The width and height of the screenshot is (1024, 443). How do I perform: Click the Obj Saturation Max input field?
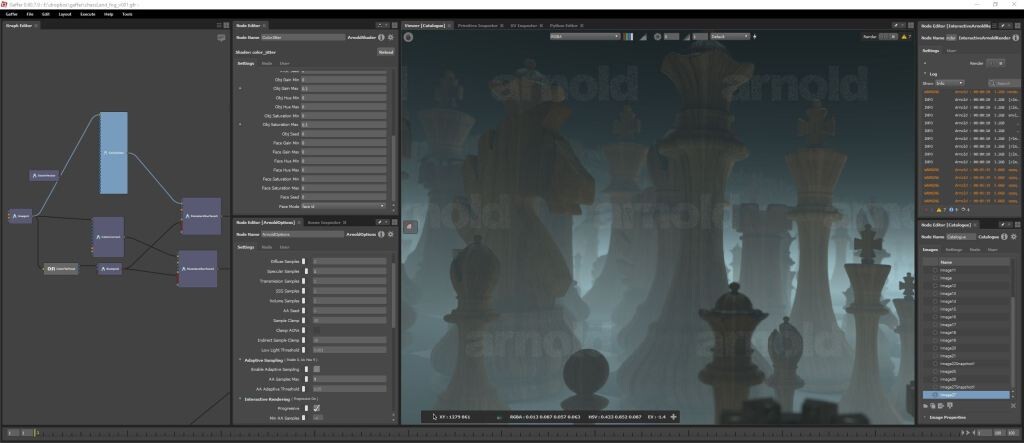(344, 124)
